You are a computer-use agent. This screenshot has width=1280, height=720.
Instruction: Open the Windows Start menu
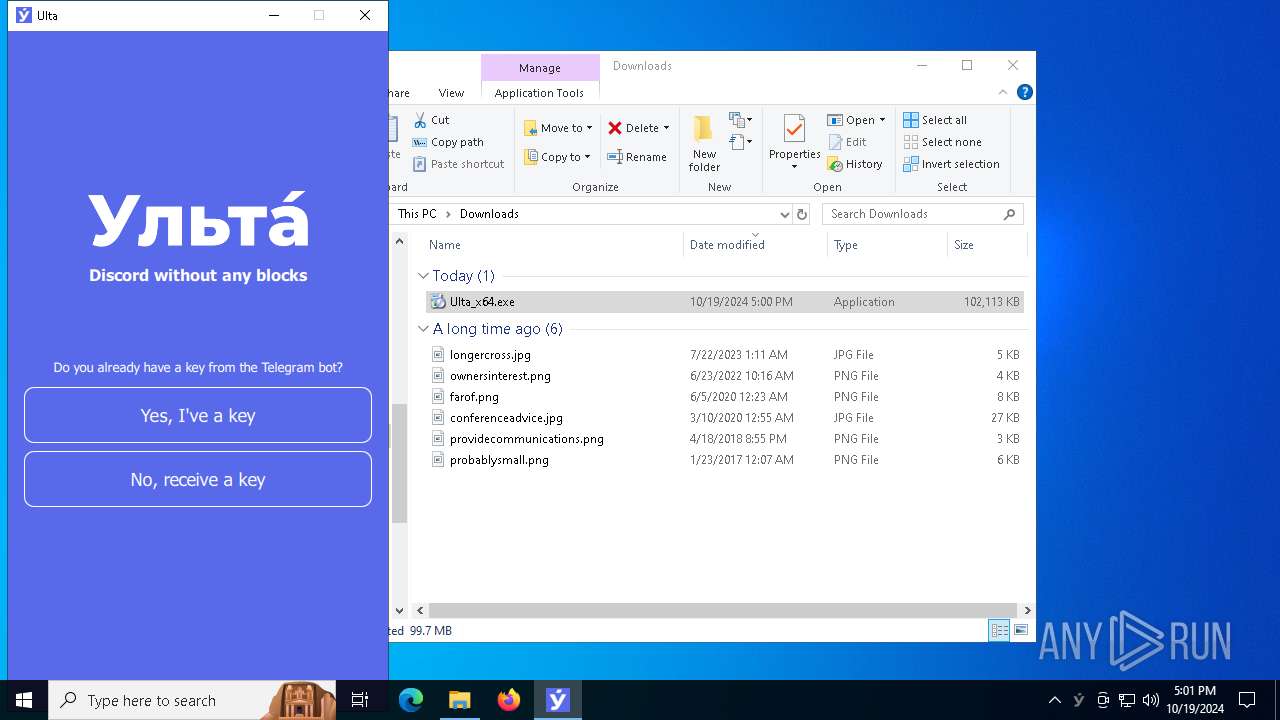pos(24,700)
